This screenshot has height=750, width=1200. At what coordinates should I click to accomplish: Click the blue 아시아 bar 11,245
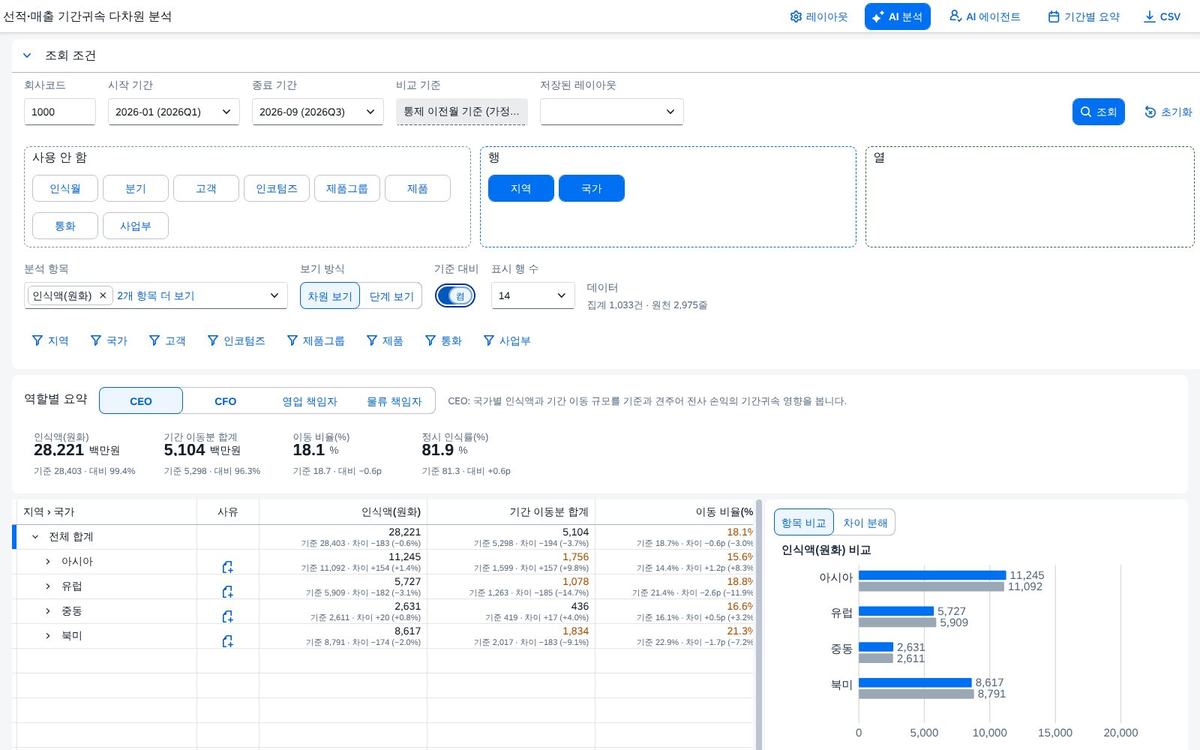pos(932,575)
